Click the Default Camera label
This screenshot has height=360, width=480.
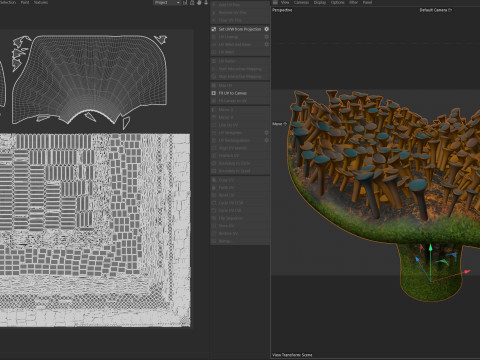click(433, 10)
